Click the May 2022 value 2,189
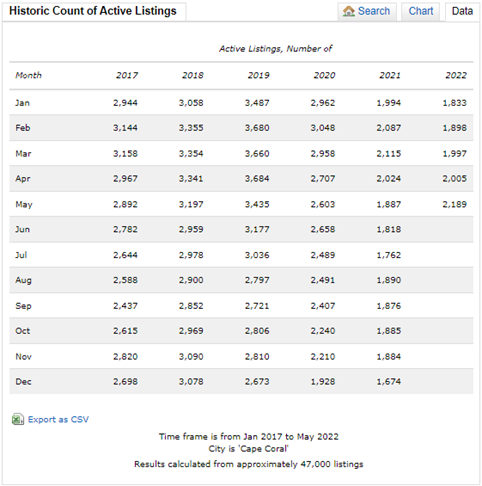Image resolution: width=482 pixels, height=486 pixels. 455,204
